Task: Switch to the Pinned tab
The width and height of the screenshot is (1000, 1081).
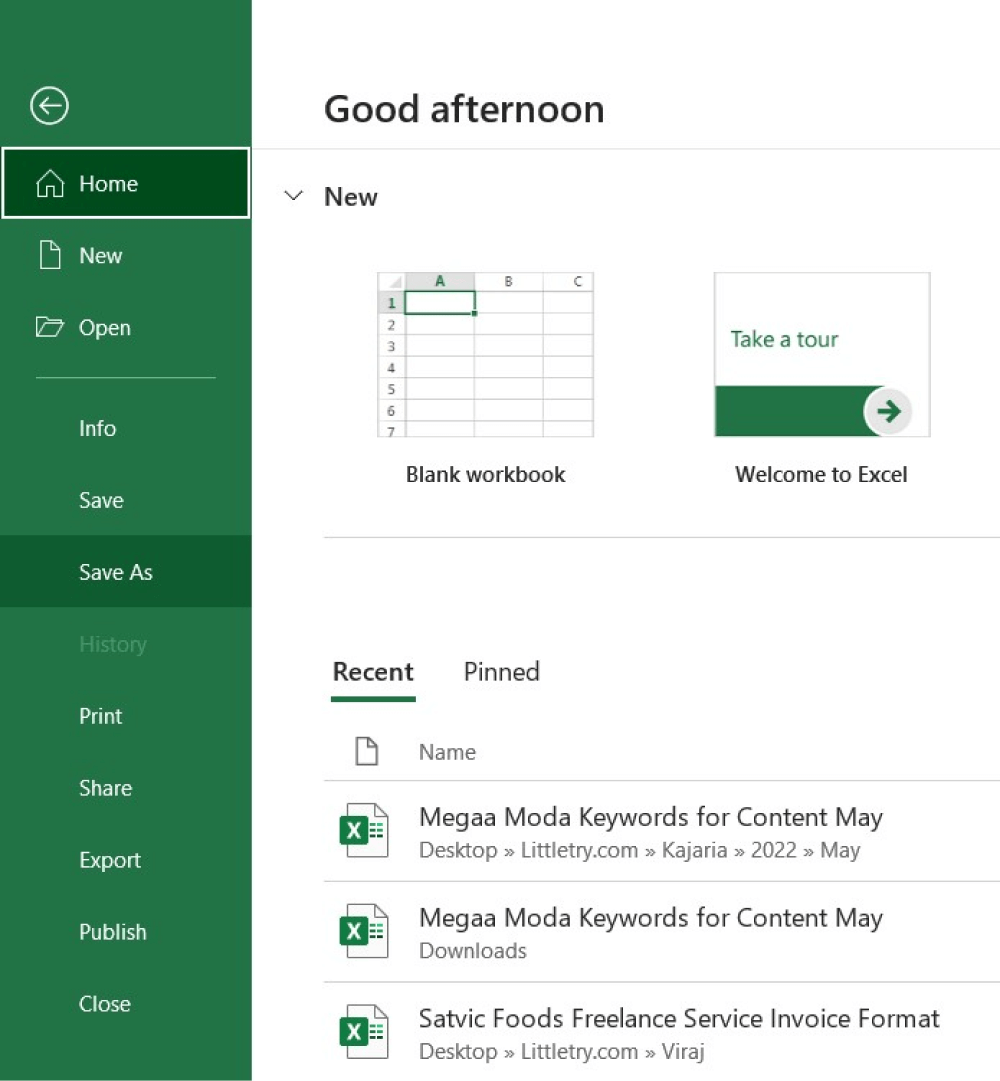Action: coord(502,672)
